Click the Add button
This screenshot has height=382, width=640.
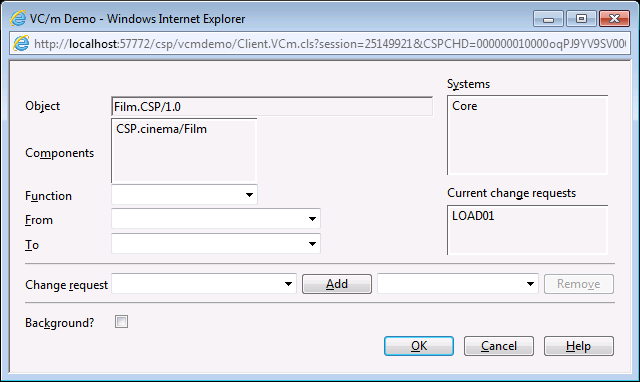(337, 284)
